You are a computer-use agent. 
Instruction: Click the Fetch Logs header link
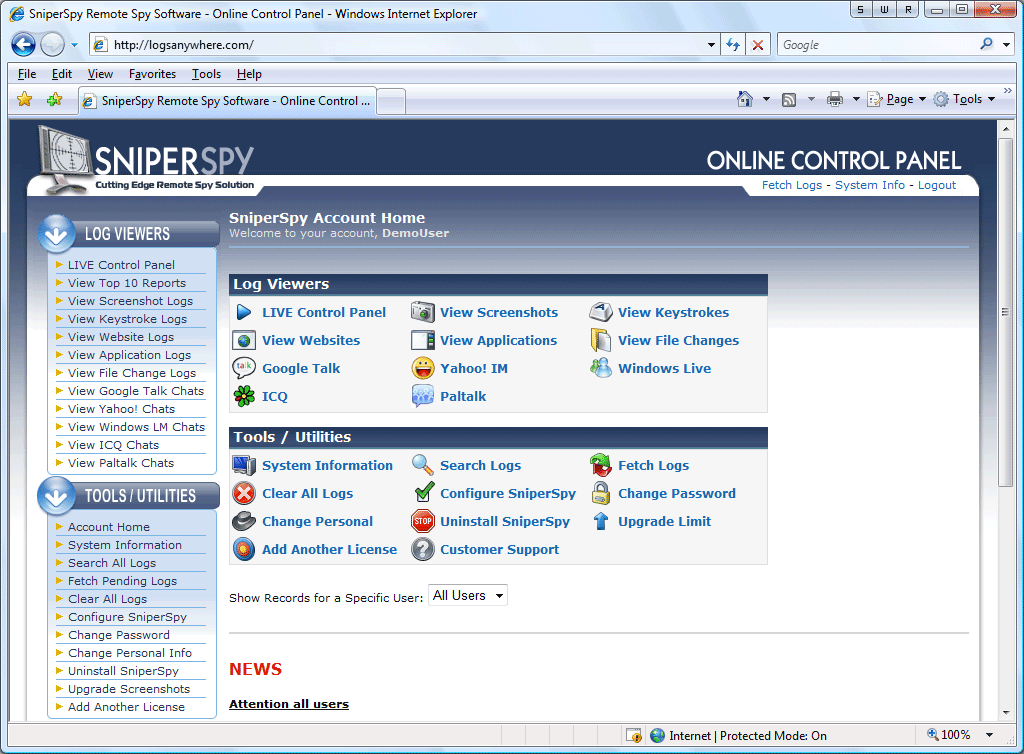point(792,185)
